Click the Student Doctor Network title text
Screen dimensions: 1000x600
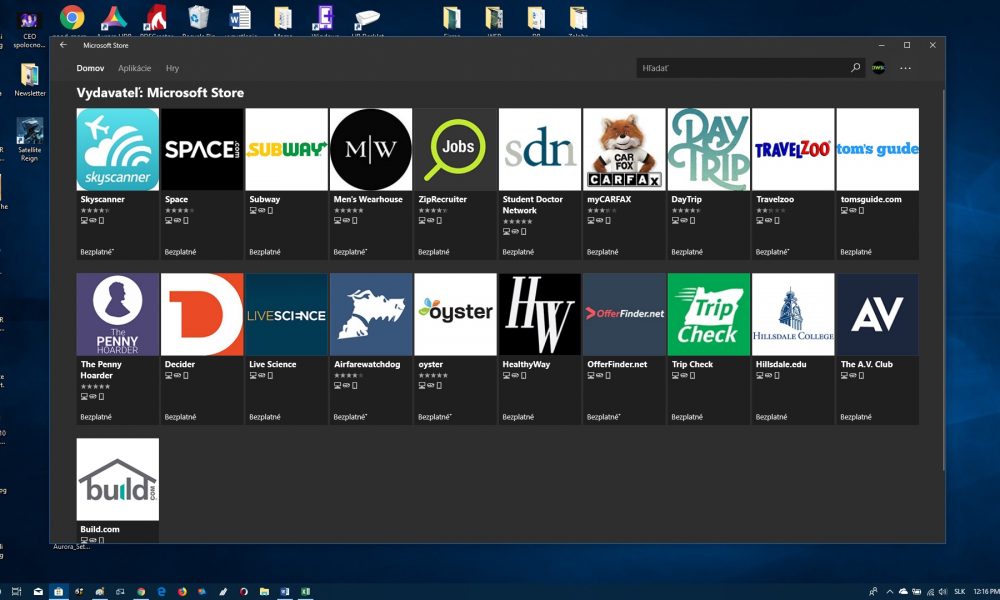point(532,205)
